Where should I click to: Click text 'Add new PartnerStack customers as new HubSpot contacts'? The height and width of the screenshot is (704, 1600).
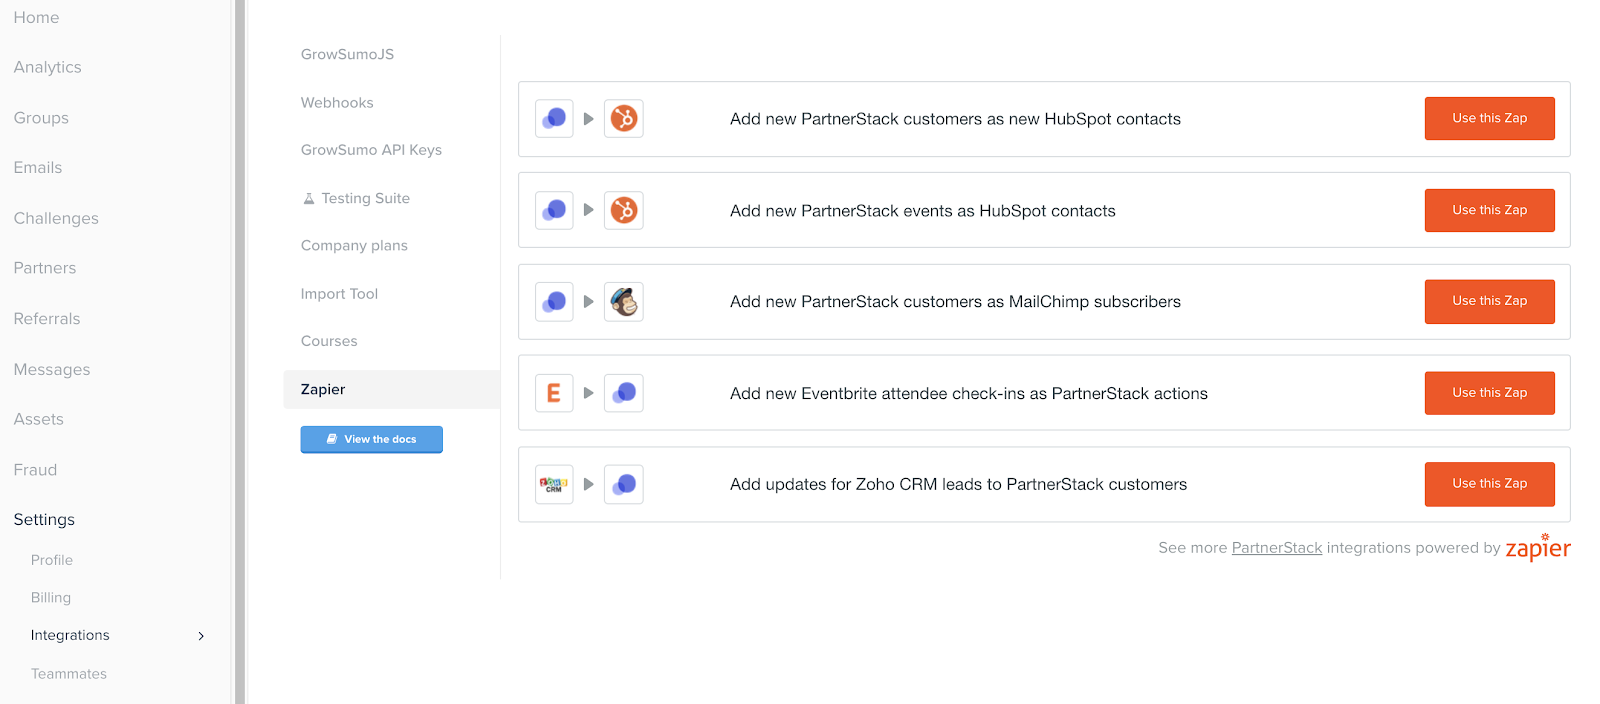click(x=955, y=119)
